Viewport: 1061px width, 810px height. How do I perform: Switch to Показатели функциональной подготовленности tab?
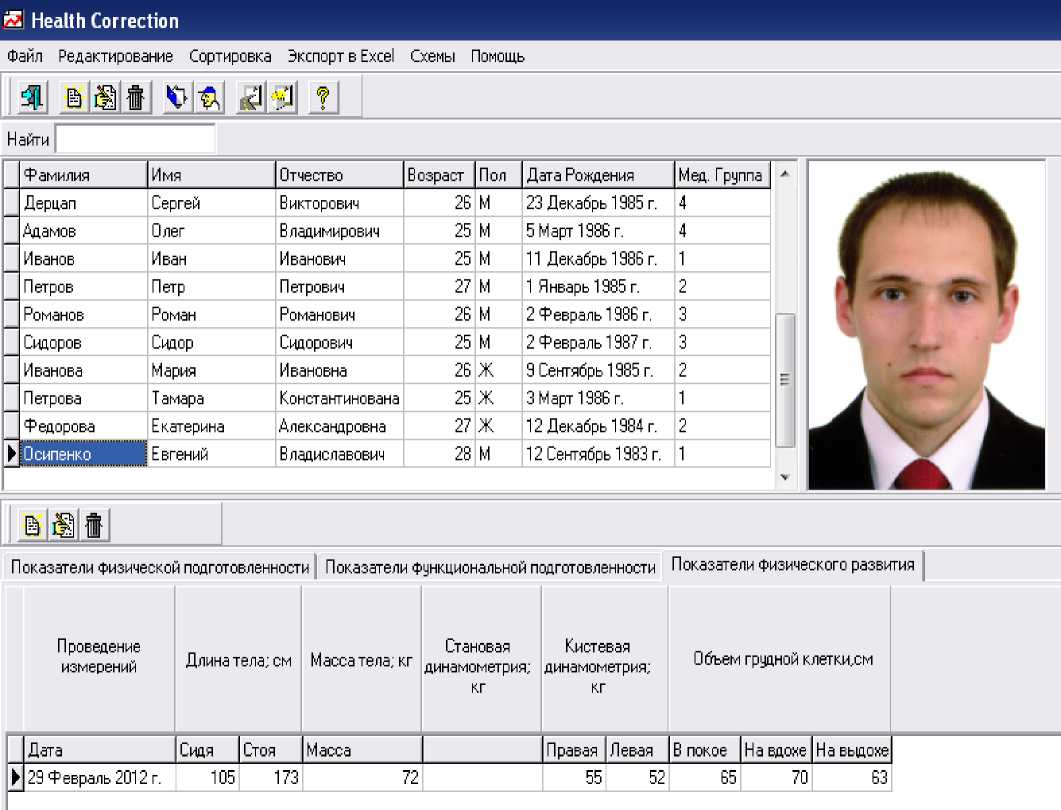tap(490, 567)
